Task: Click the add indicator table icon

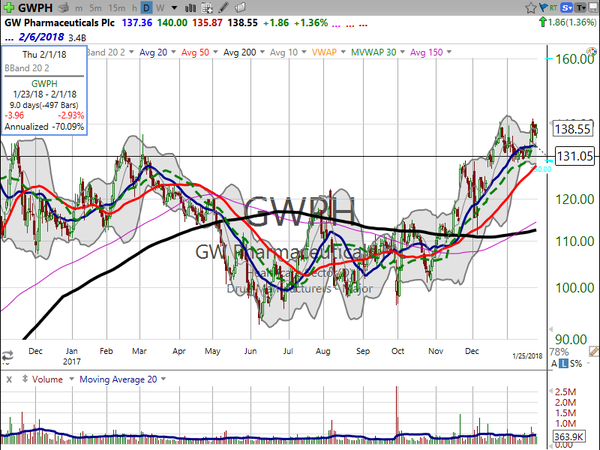Action: [207, 8]
